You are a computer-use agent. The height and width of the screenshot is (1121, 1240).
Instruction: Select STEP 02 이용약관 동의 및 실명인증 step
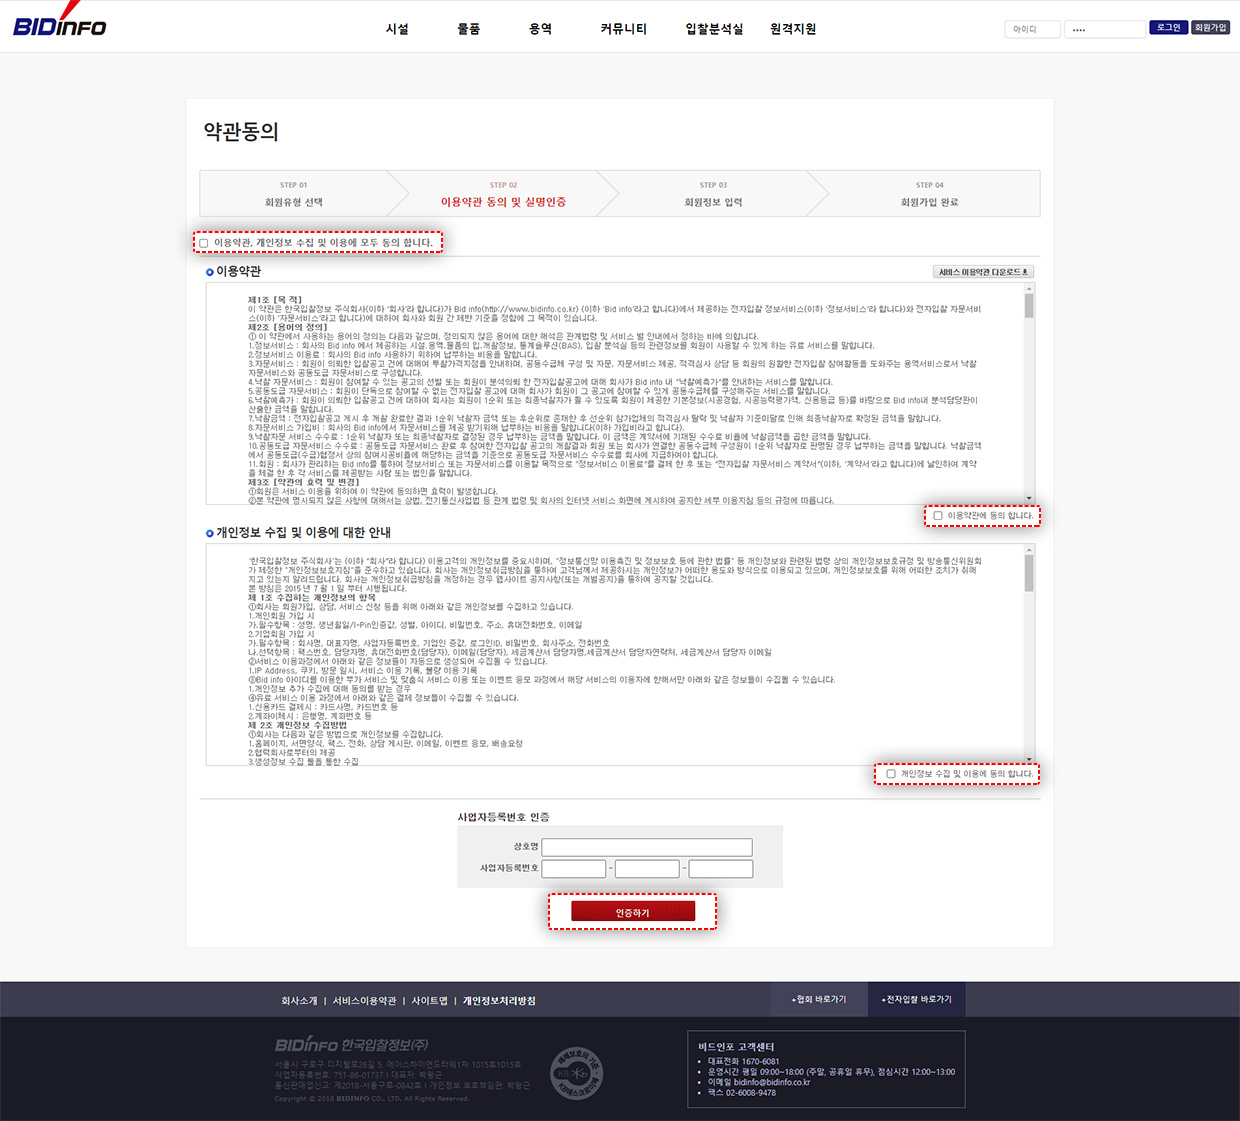[x=503, y=194]
